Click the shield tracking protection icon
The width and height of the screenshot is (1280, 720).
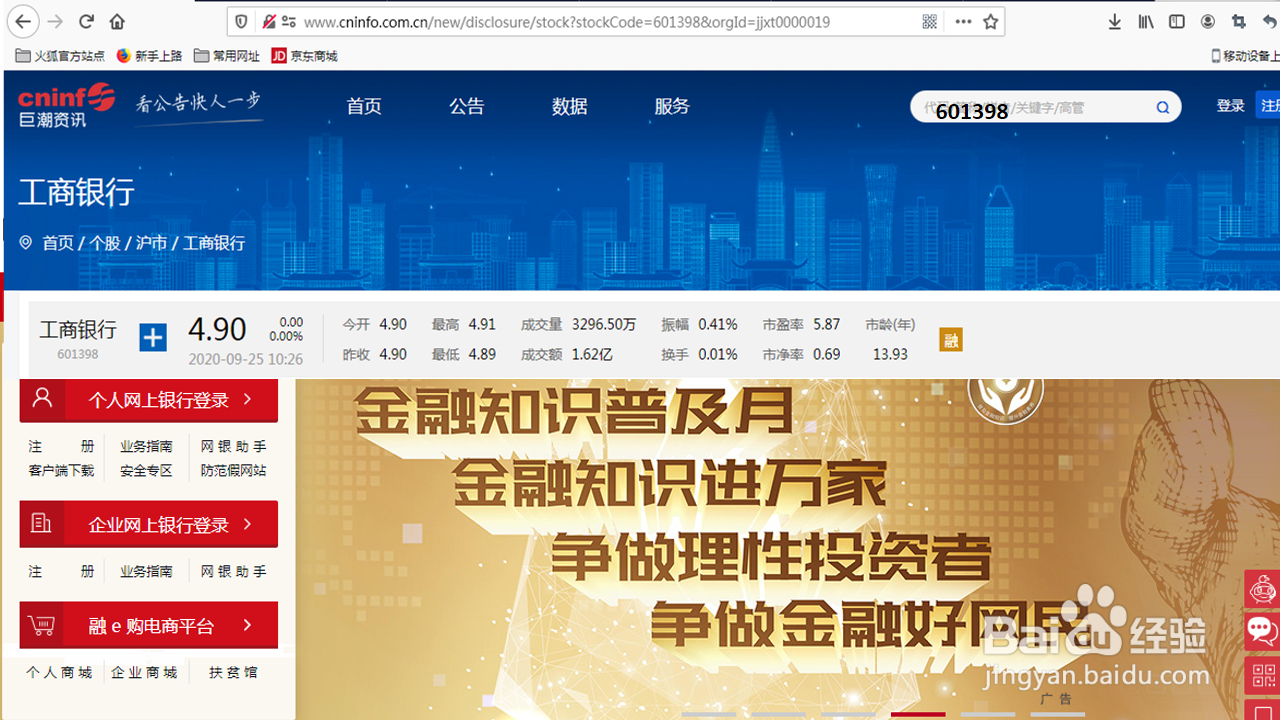(240, 21)
